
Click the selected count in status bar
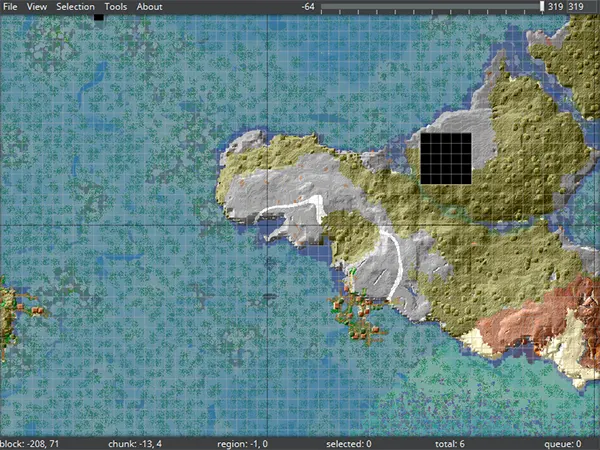(349, 443)
